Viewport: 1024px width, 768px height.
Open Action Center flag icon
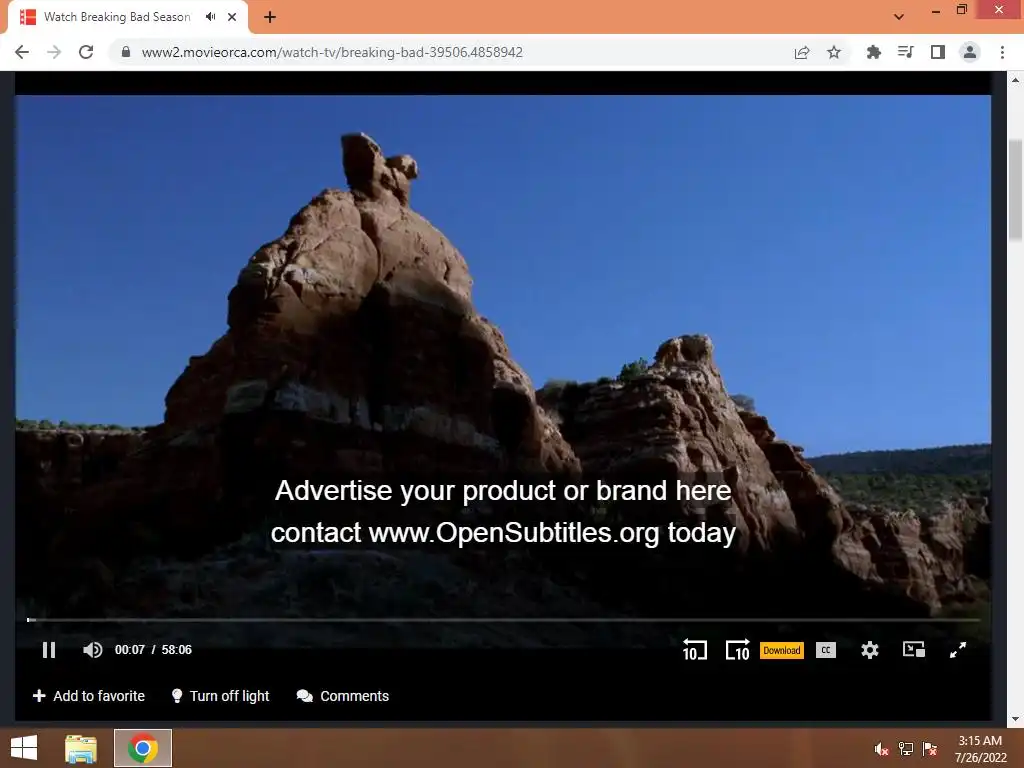(x=930, y=749)
